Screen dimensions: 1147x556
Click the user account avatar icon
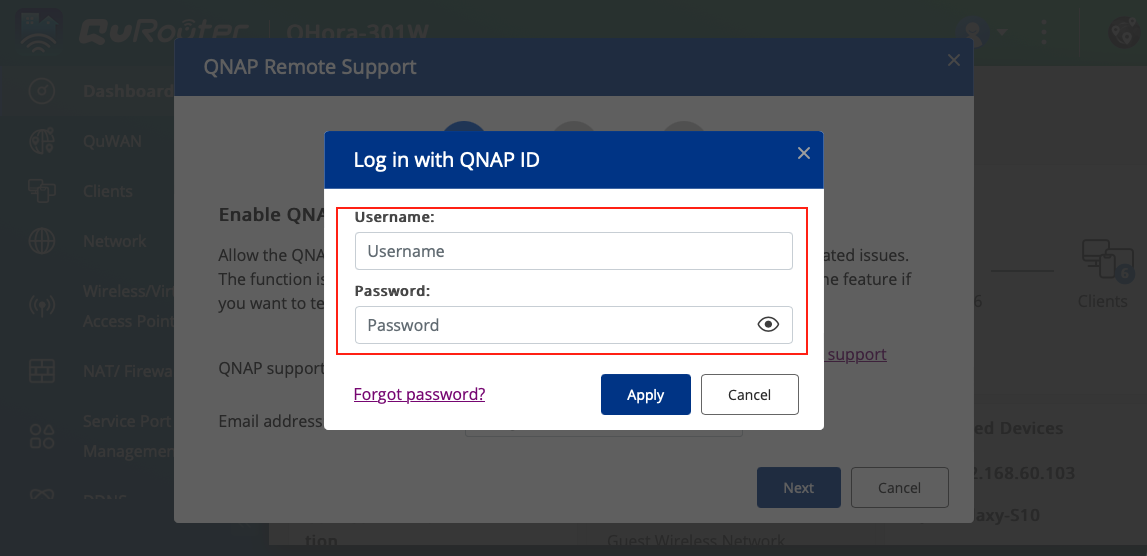[973, 32]
